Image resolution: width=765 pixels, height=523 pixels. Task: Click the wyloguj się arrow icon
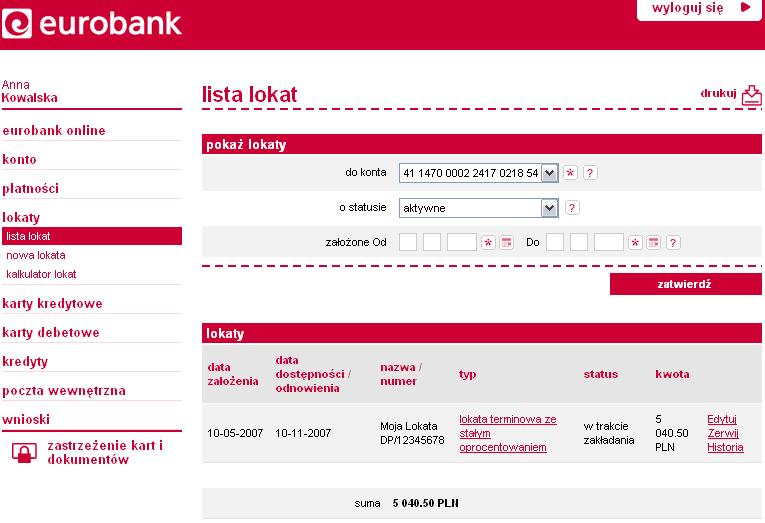745,7
